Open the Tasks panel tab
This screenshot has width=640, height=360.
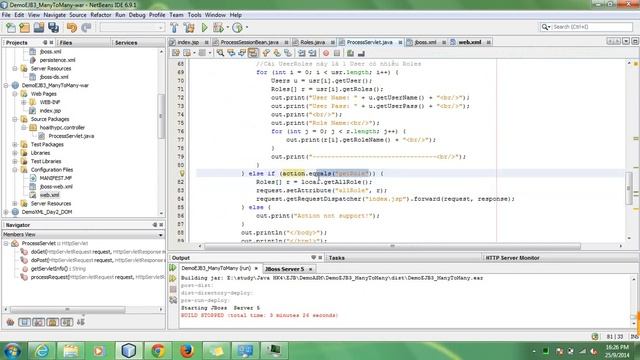(337, 258)
